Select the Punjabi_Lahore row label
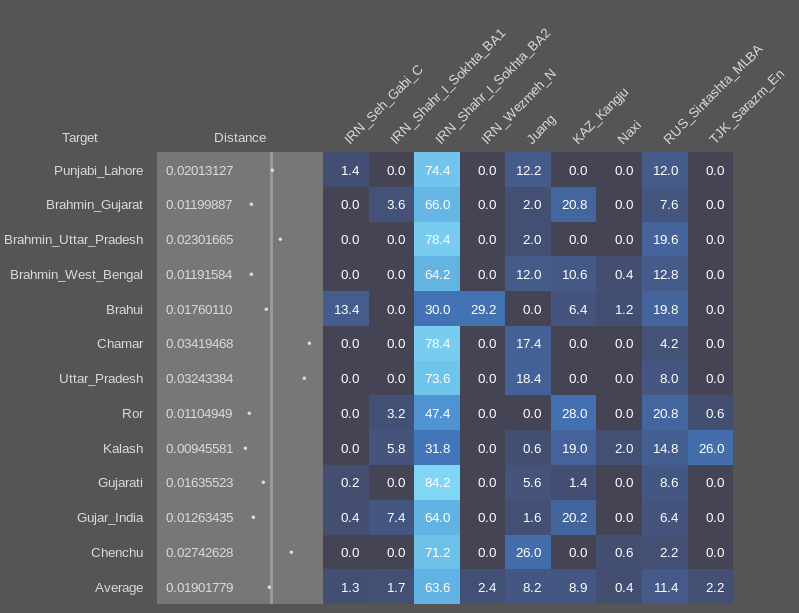This screenshot has height=613, width=799. 98,170
